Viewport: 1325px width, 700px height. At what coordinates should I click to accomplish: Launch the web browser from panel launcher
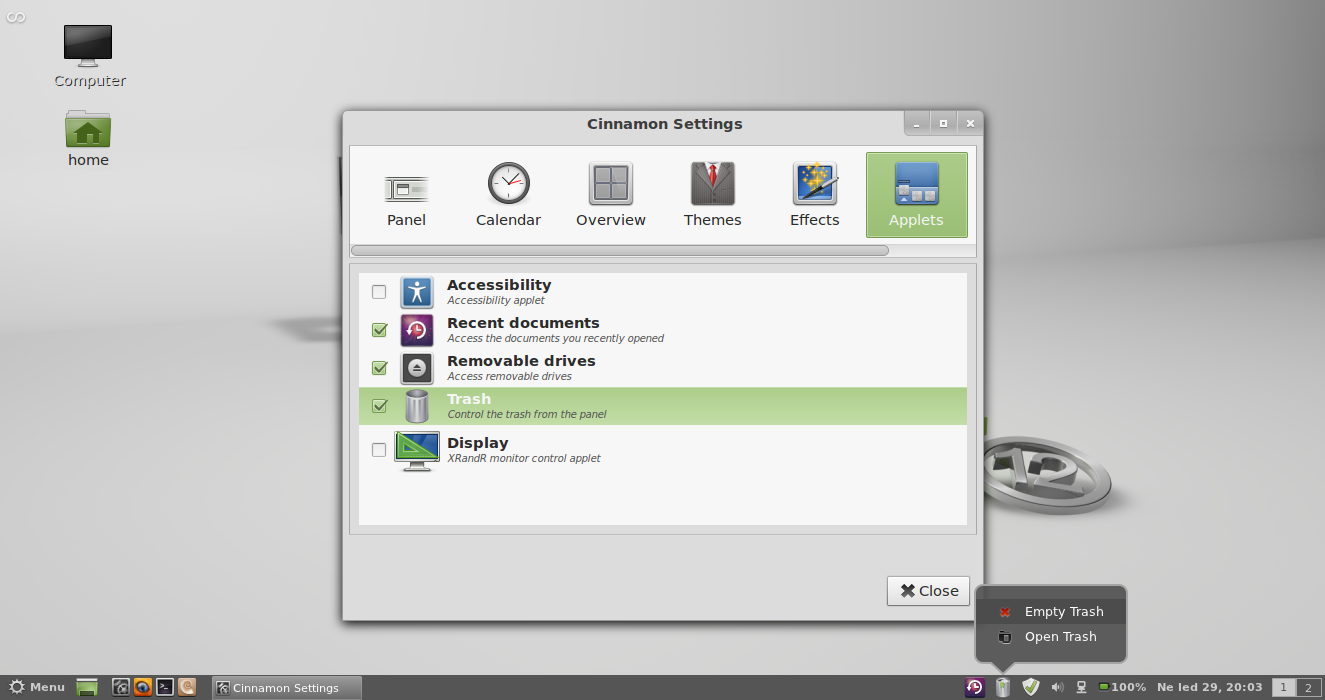(x=143, y=687)
